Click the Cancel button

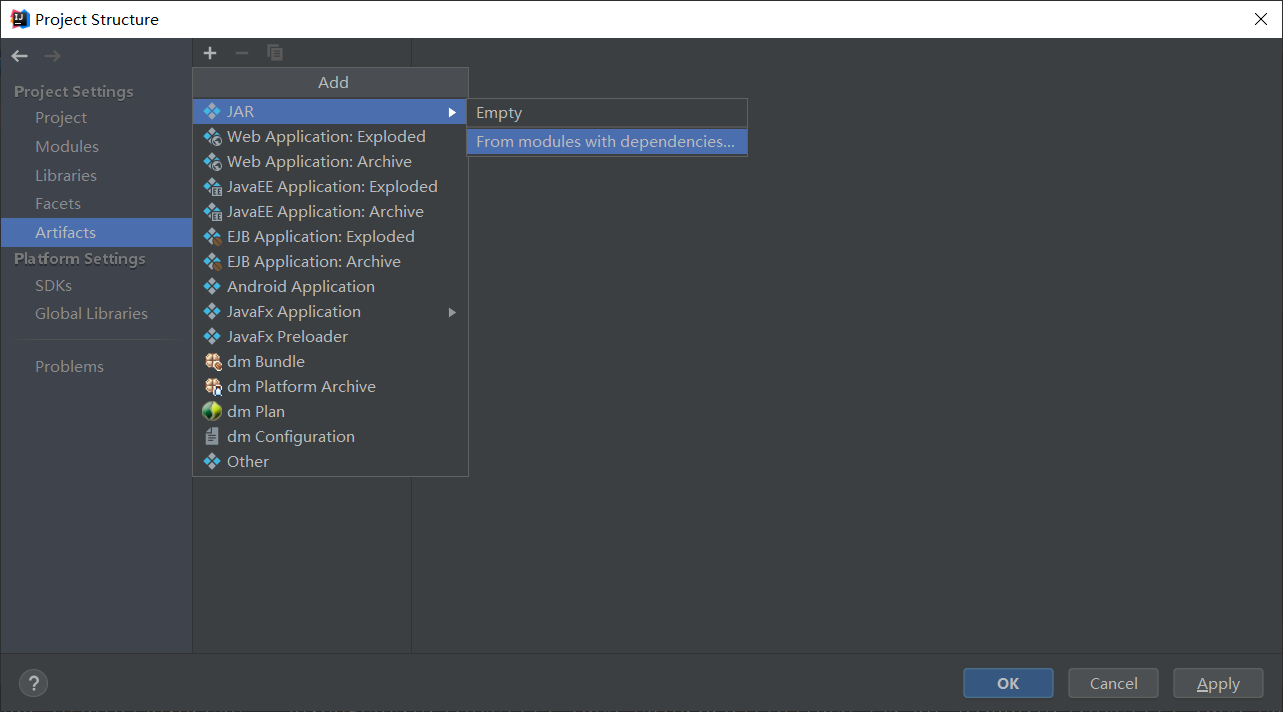coord(1113,684)
